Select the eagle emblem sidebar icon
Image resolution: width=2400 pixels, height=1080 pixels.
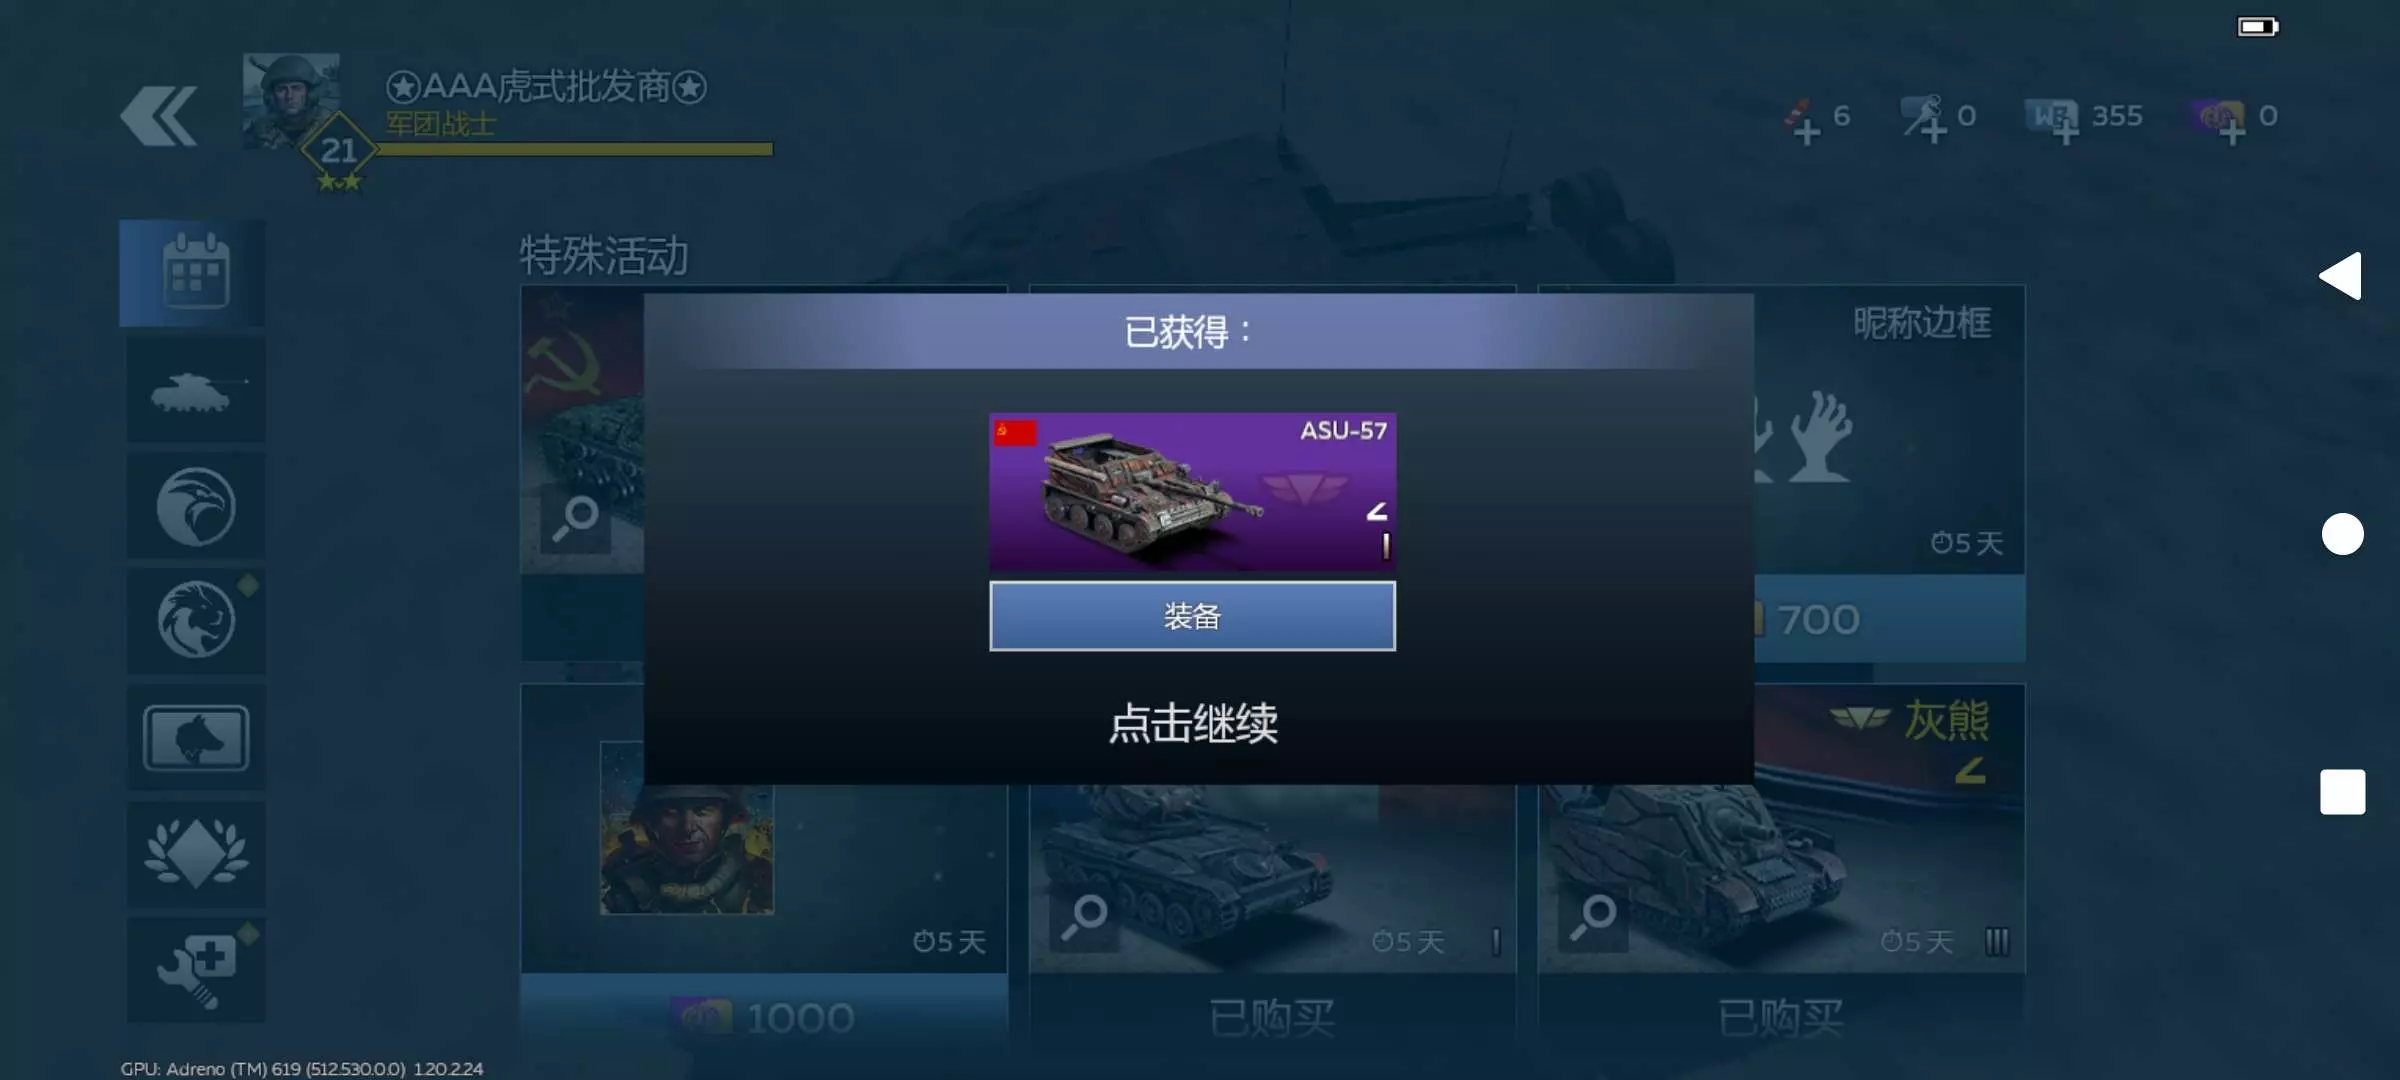196,506
